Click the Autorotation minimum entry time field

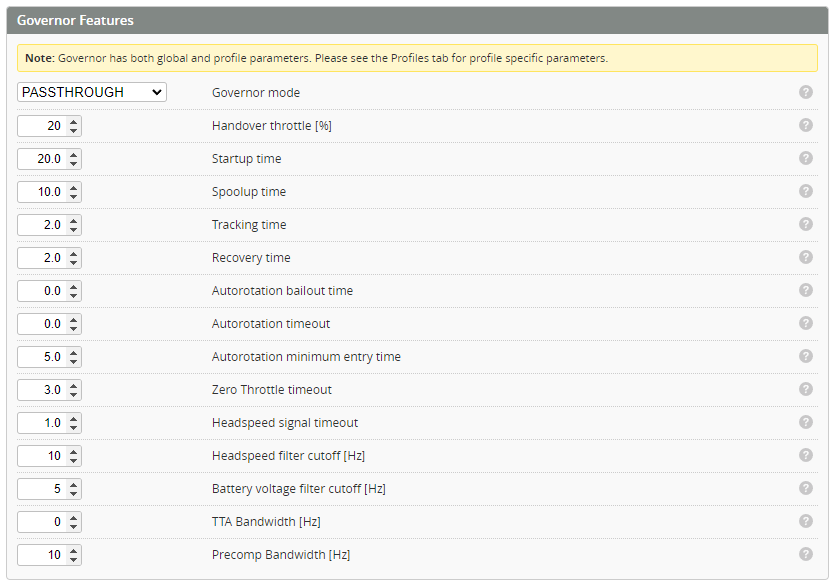42,357
